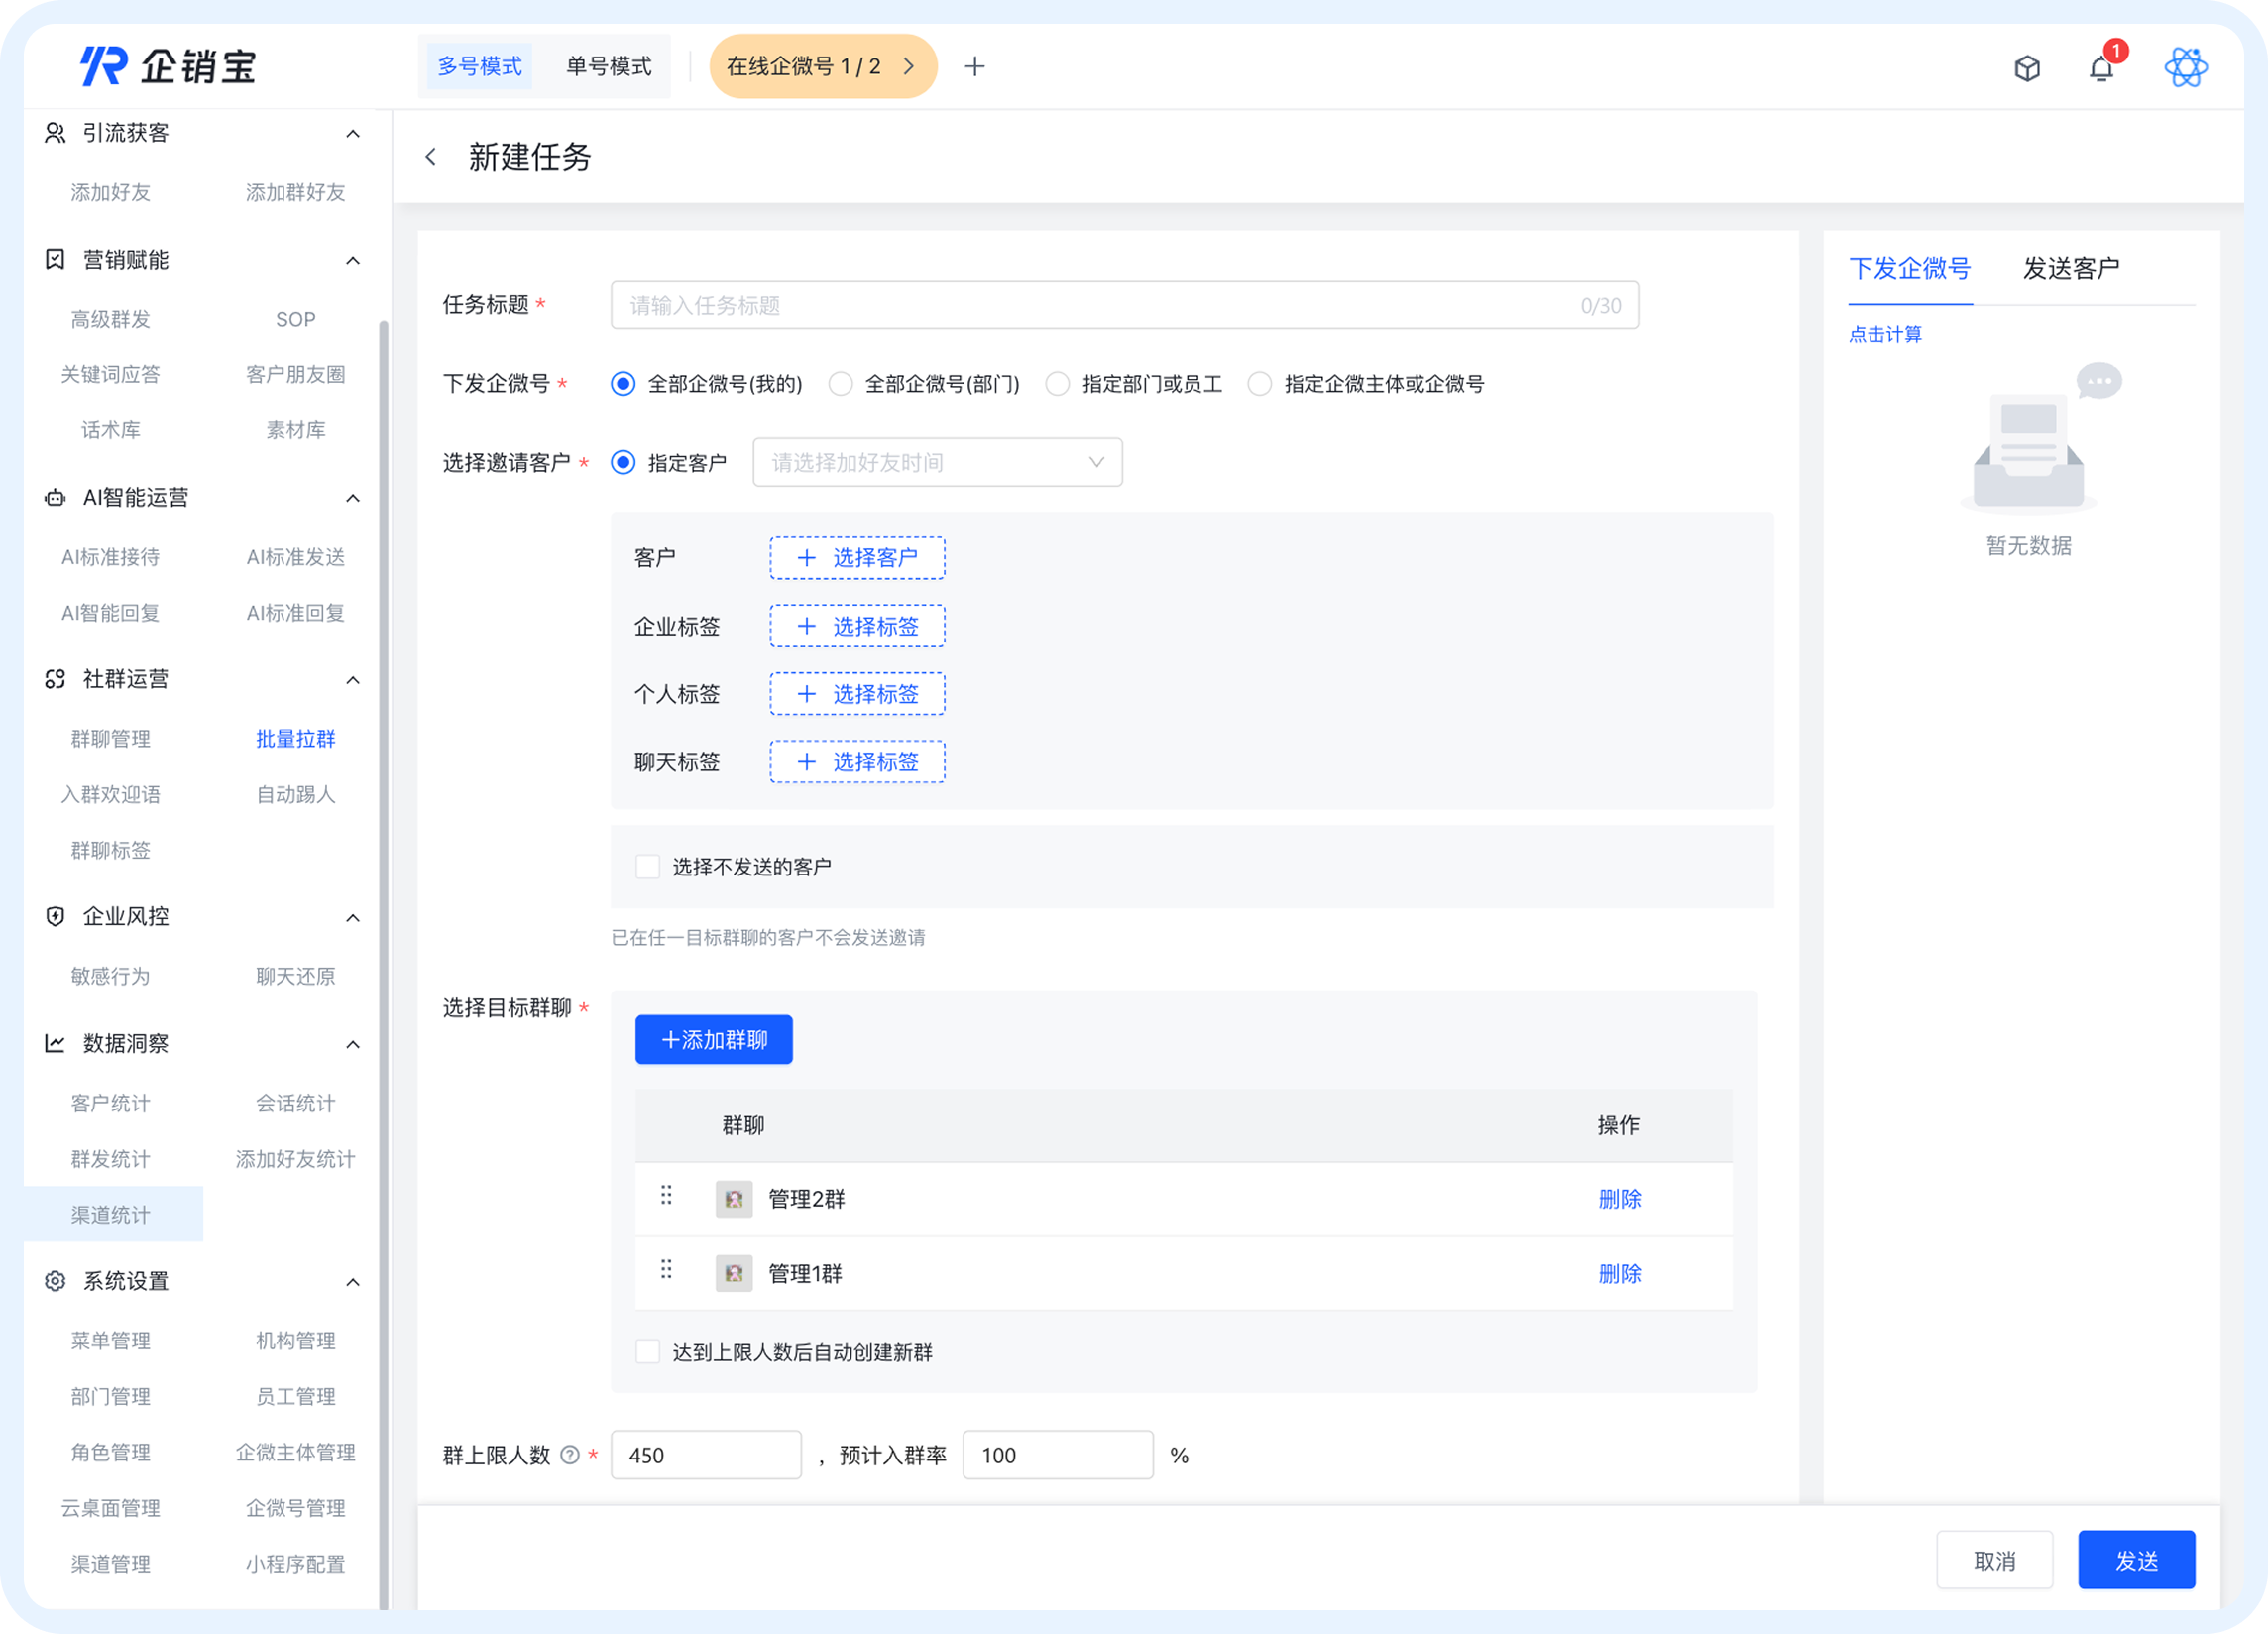Click the 添加群聊 button
This screenshot has width=2268, height=1634.
[x=713, y=1039]
